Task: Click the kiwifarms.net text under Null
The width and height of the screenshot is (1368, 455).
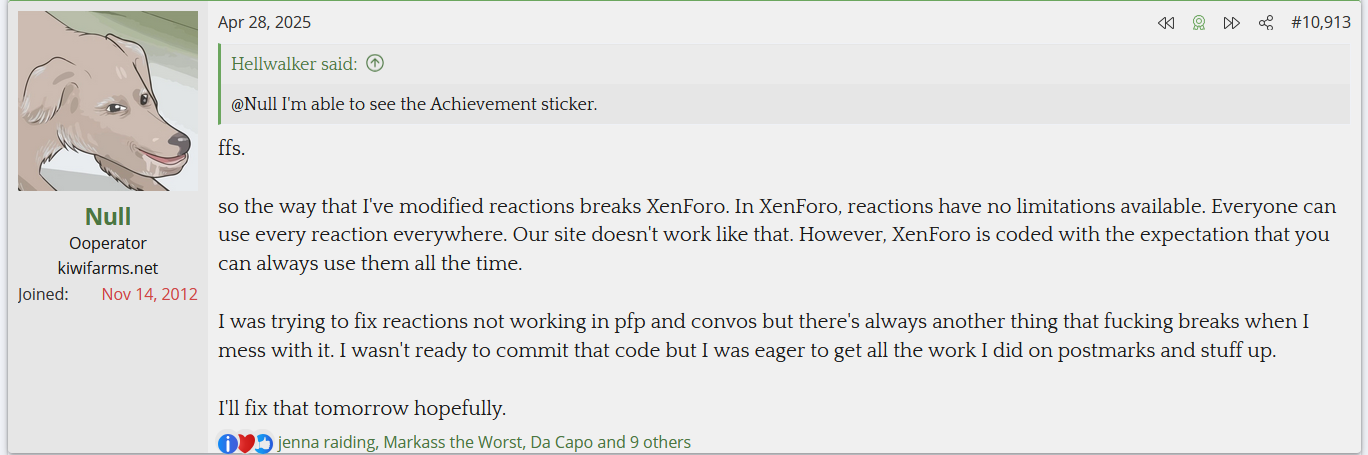Action: click(108, 268)
